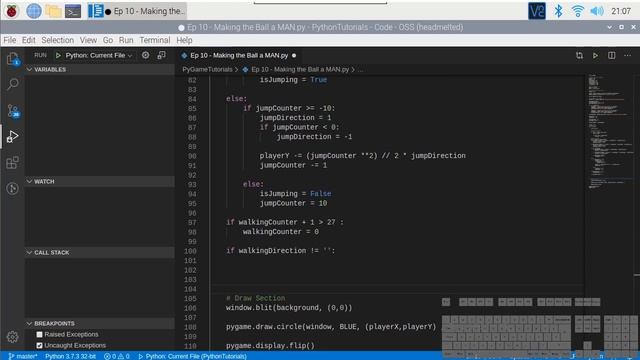Open the Run and Debug view
The width and height of the screenshot is (640, 360).
click(13, 137)
